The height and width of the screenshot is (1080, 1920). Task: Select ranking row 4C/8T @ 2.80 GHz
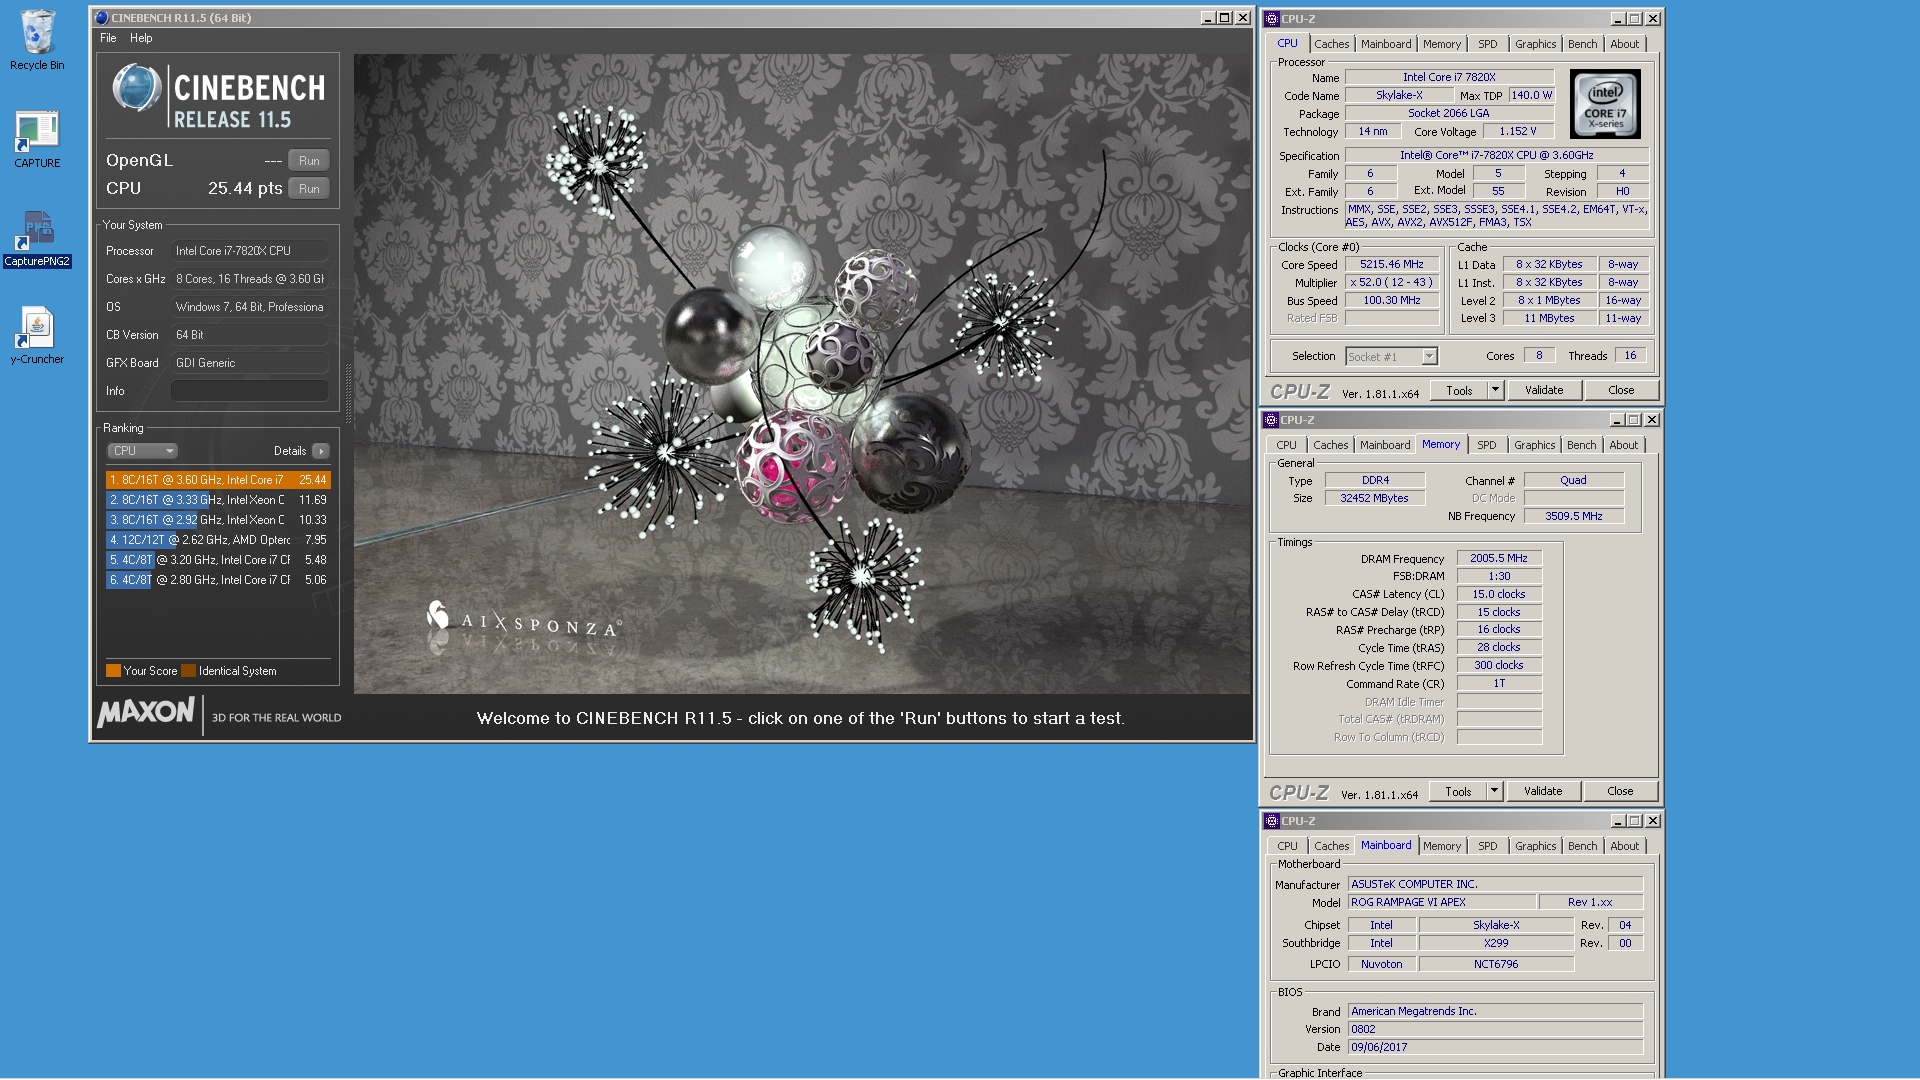pos(218,580)
